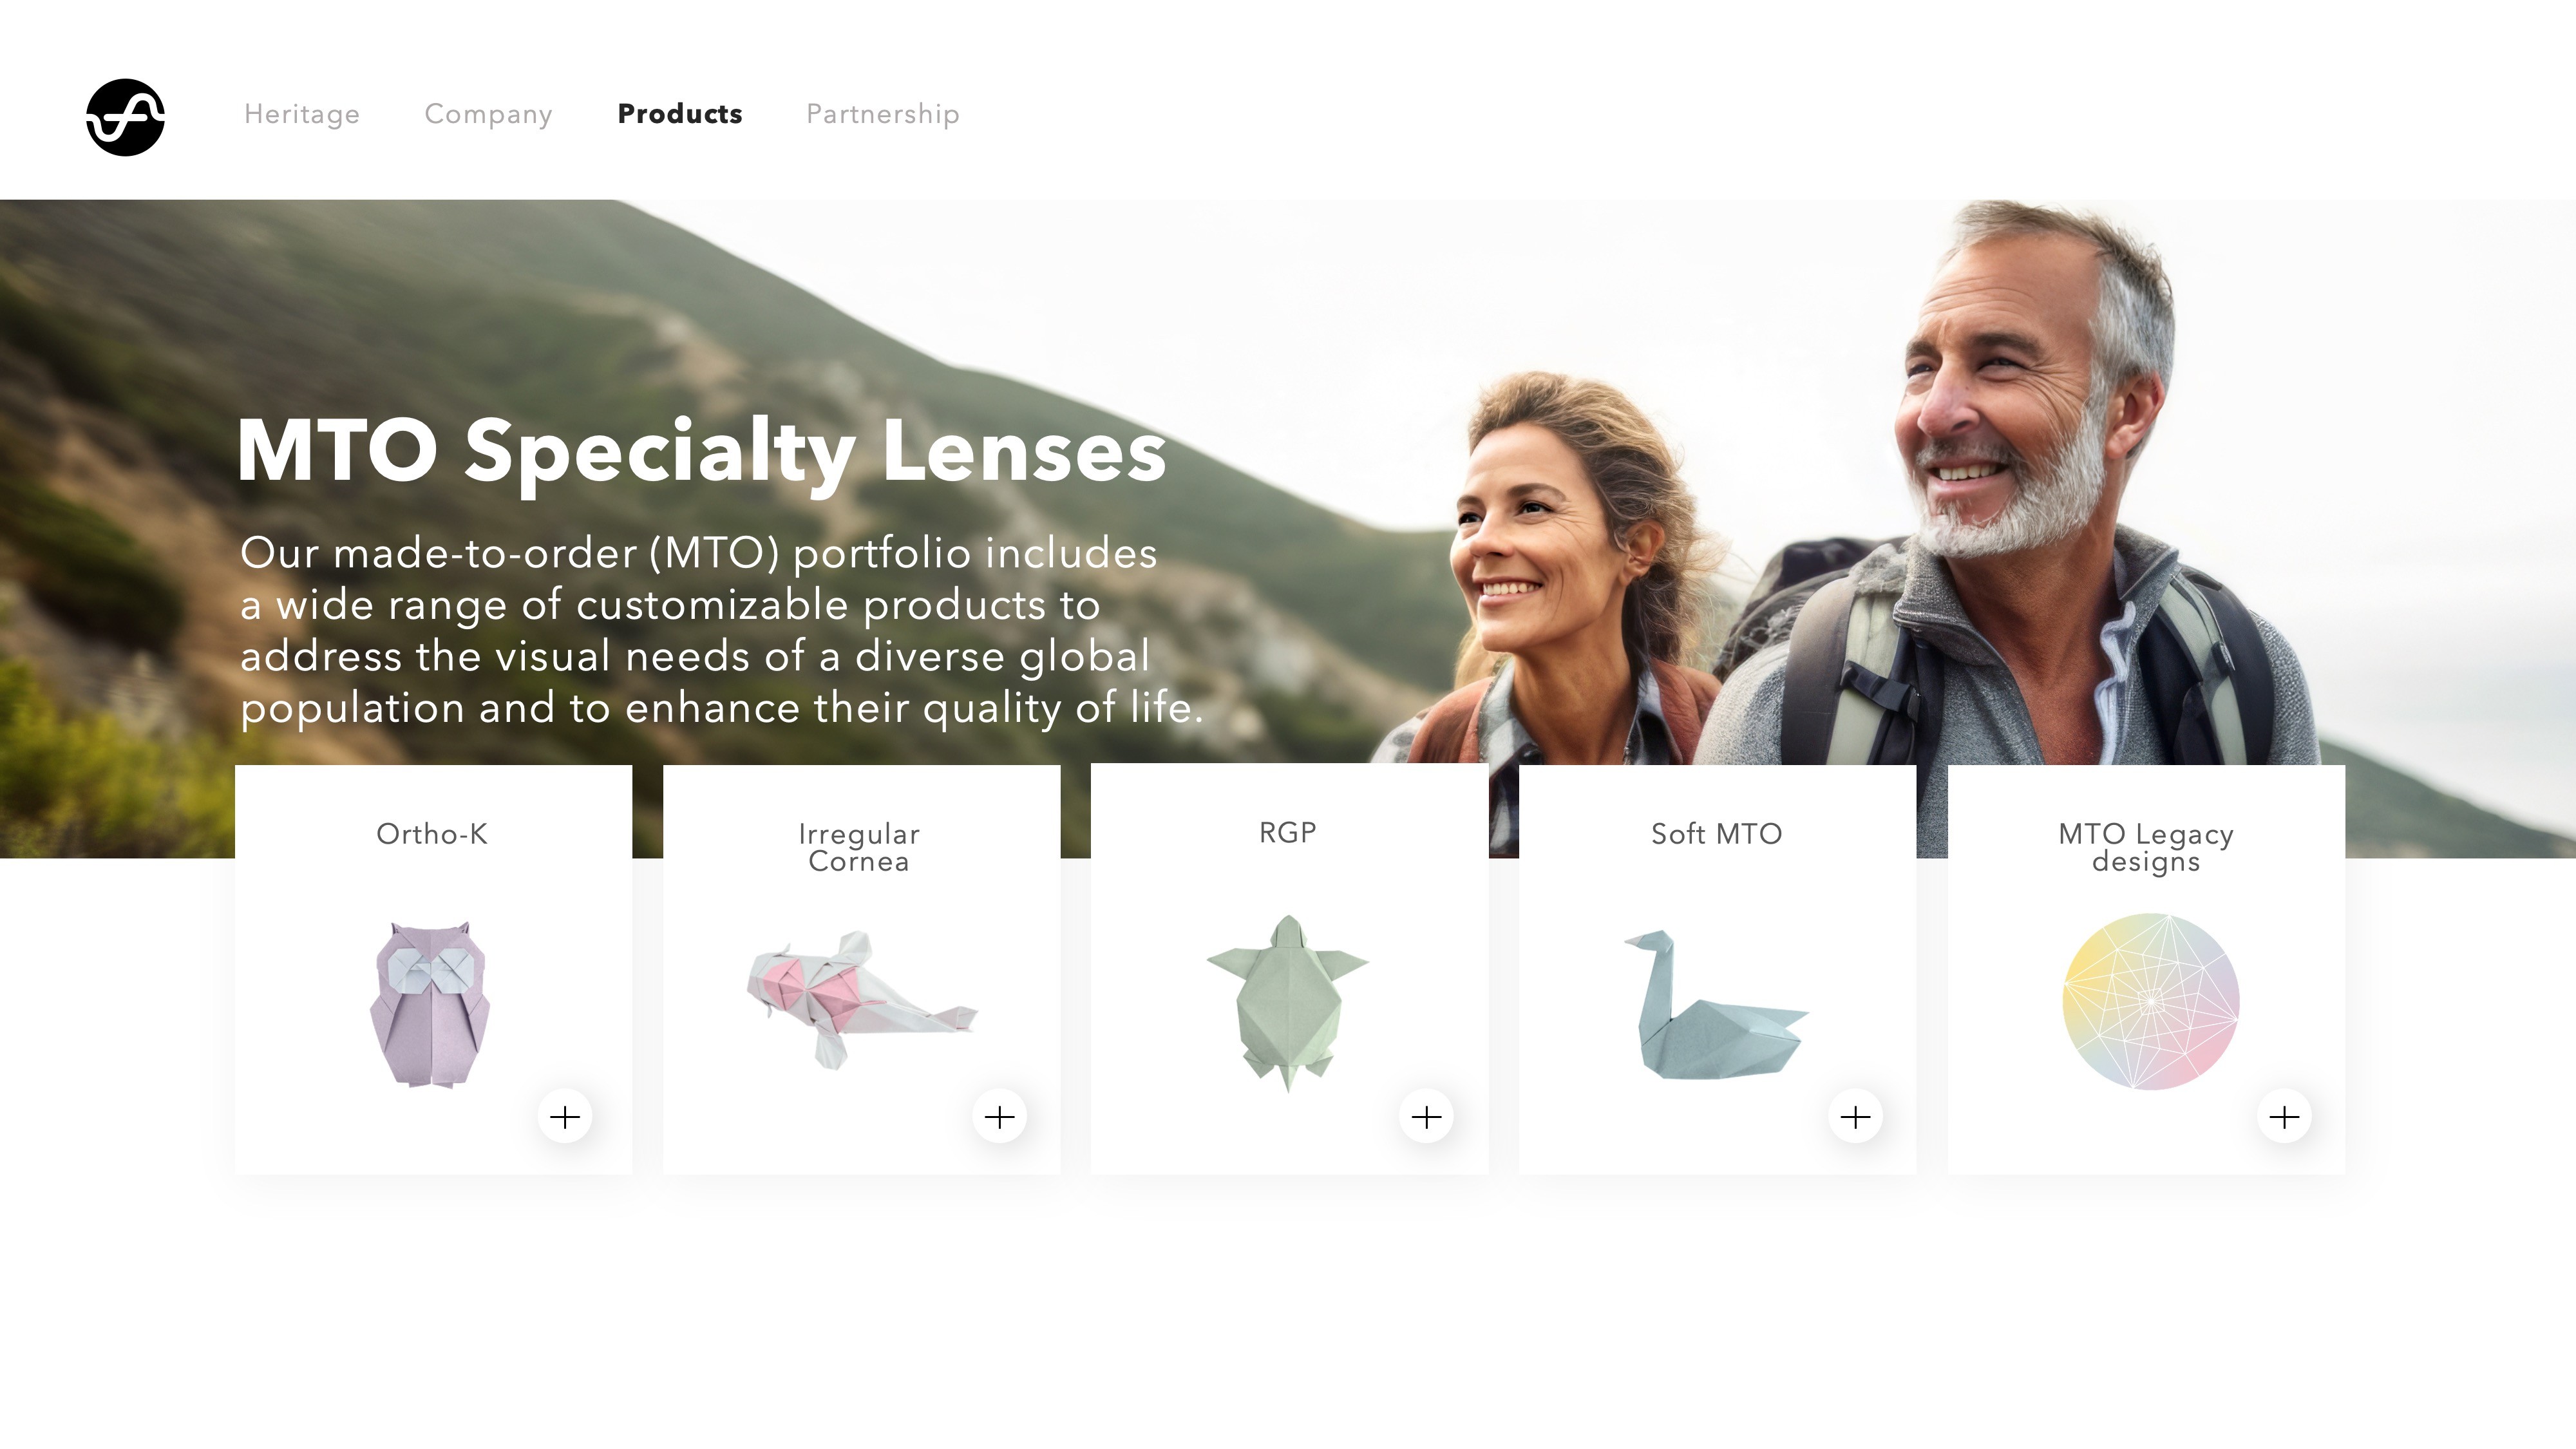Click the Company navigation tab

point(488,113)
